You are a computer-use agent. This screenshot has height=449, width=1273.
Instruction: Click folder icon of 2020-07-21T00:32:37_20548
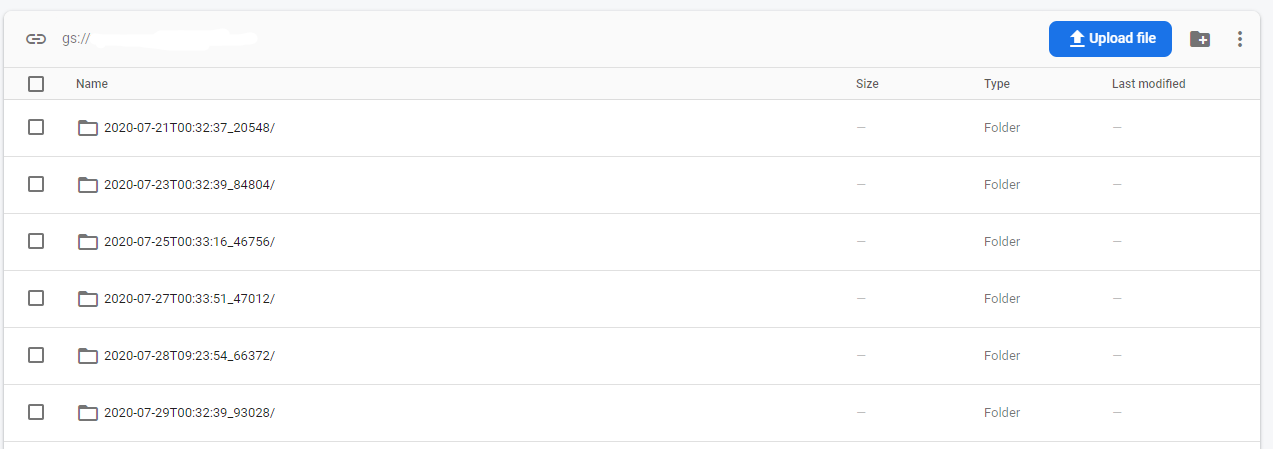click(88, 128)
